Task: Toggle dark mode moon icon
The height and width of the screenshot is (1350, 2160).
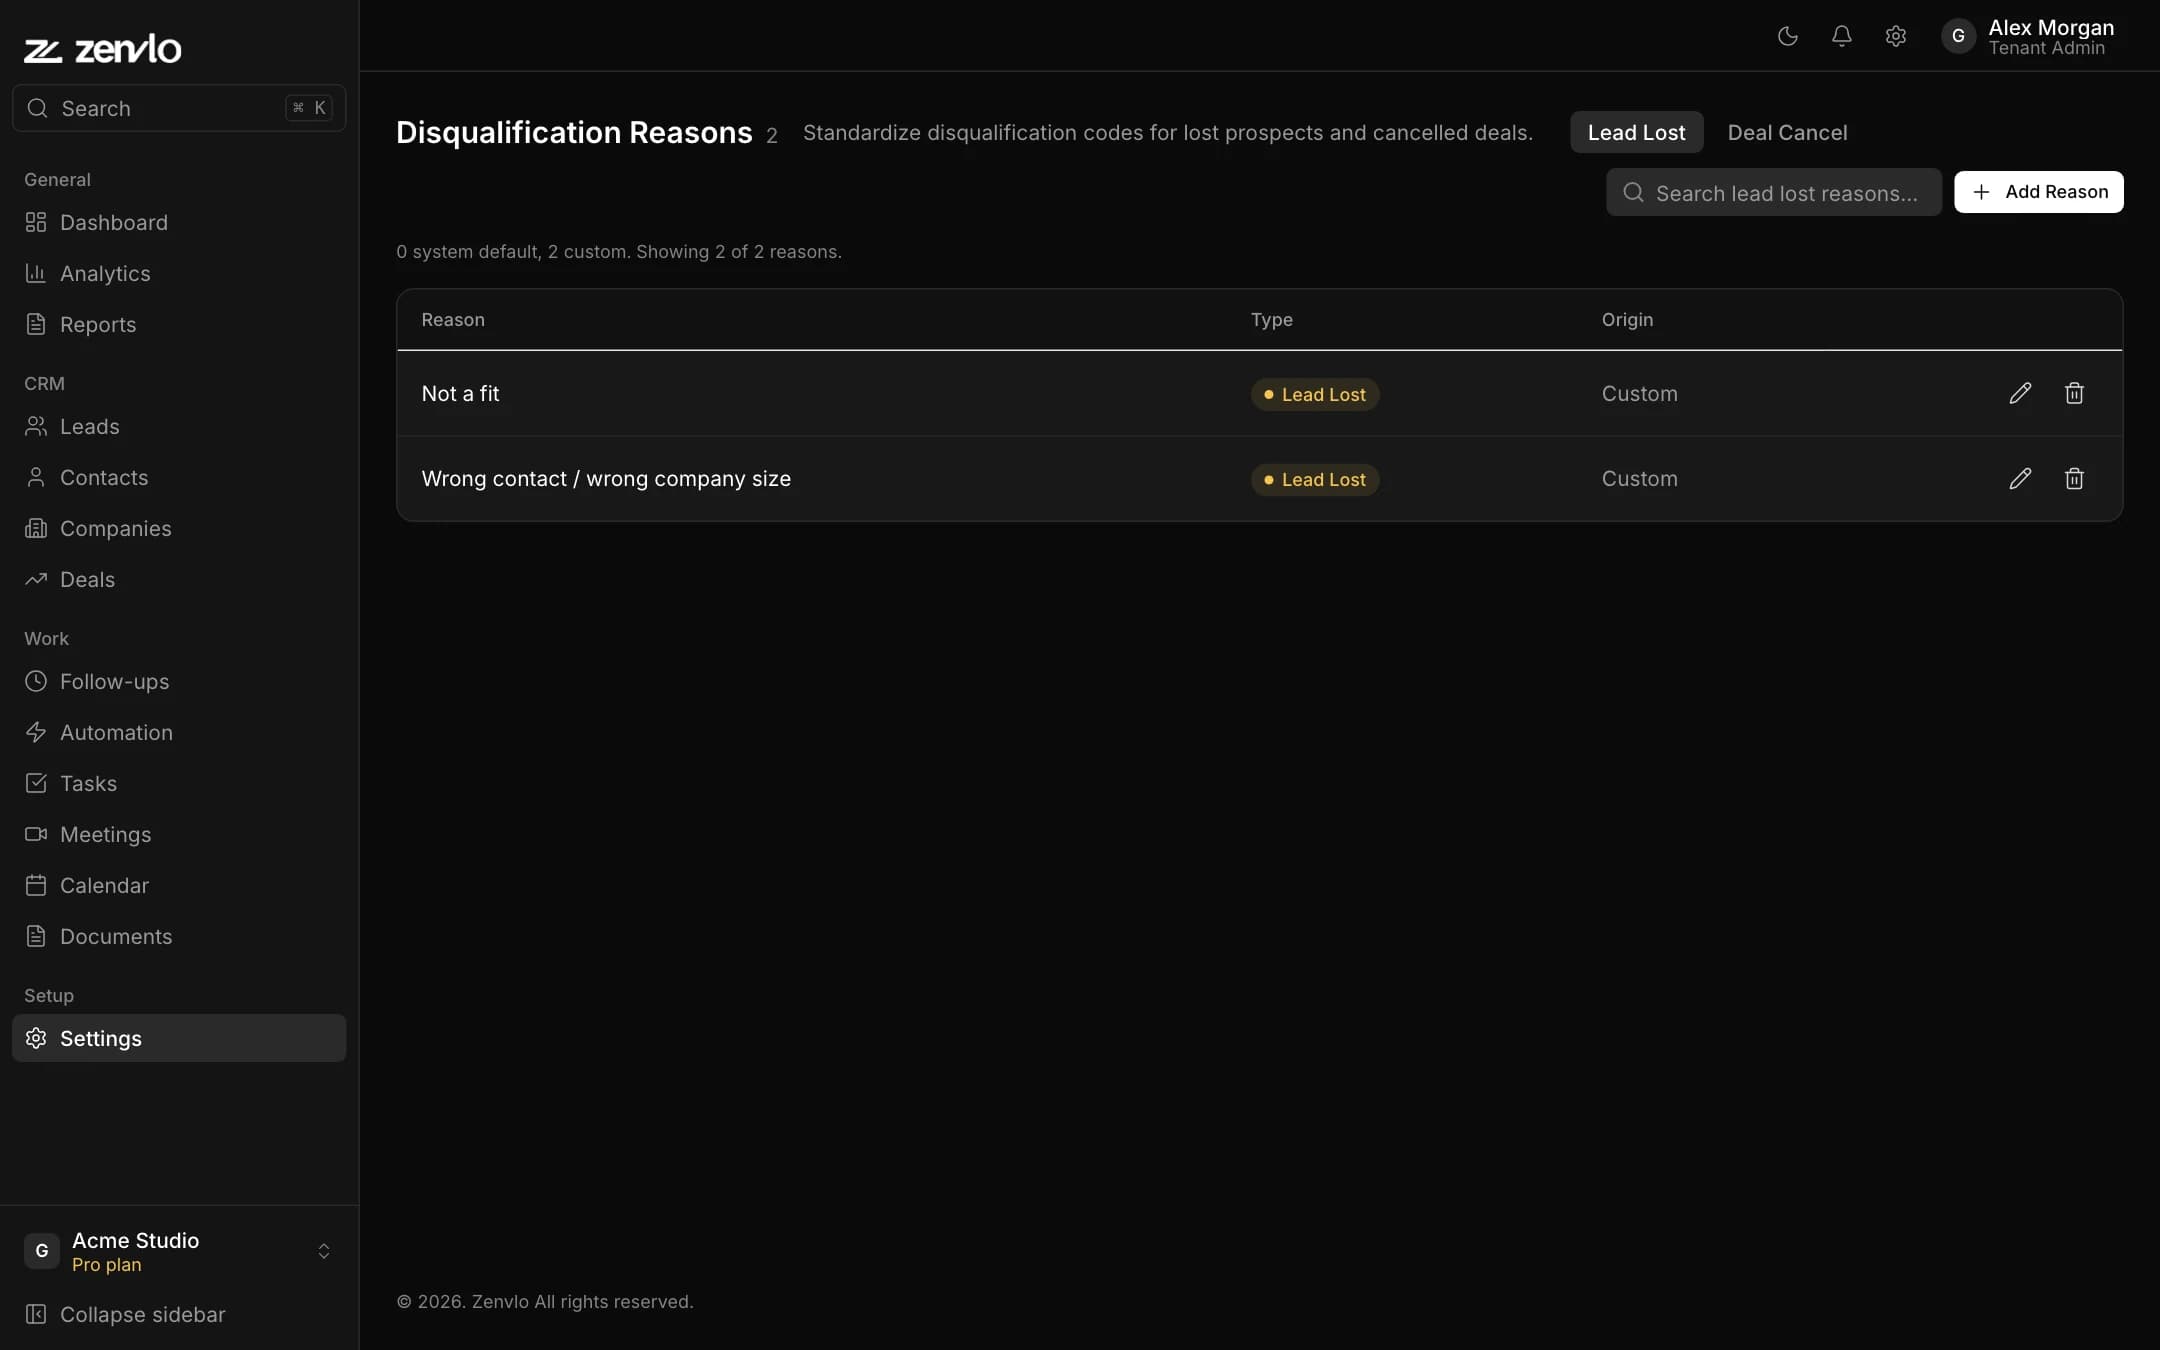Action: pyautogui.click(x=1788, y=36)
